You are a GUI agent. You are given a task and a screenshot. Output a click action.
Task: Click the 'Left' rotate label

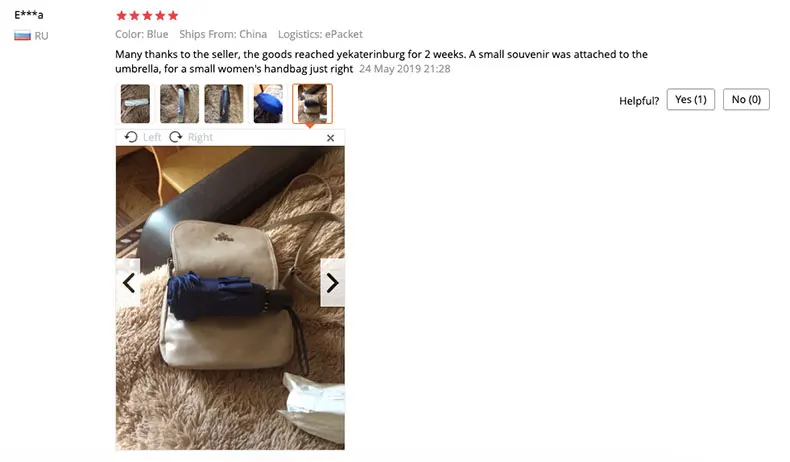tap(152, 137)
